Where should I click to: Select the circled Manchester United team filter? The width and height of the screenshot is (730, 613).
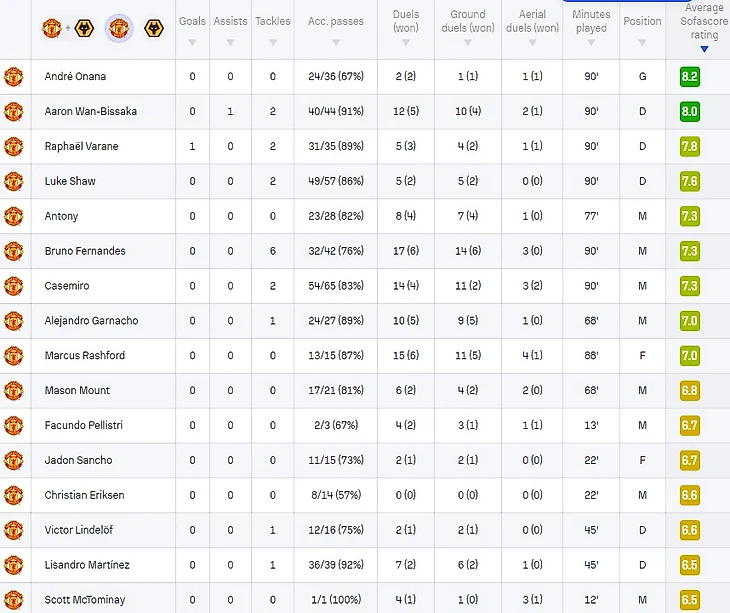coord(119,28)
